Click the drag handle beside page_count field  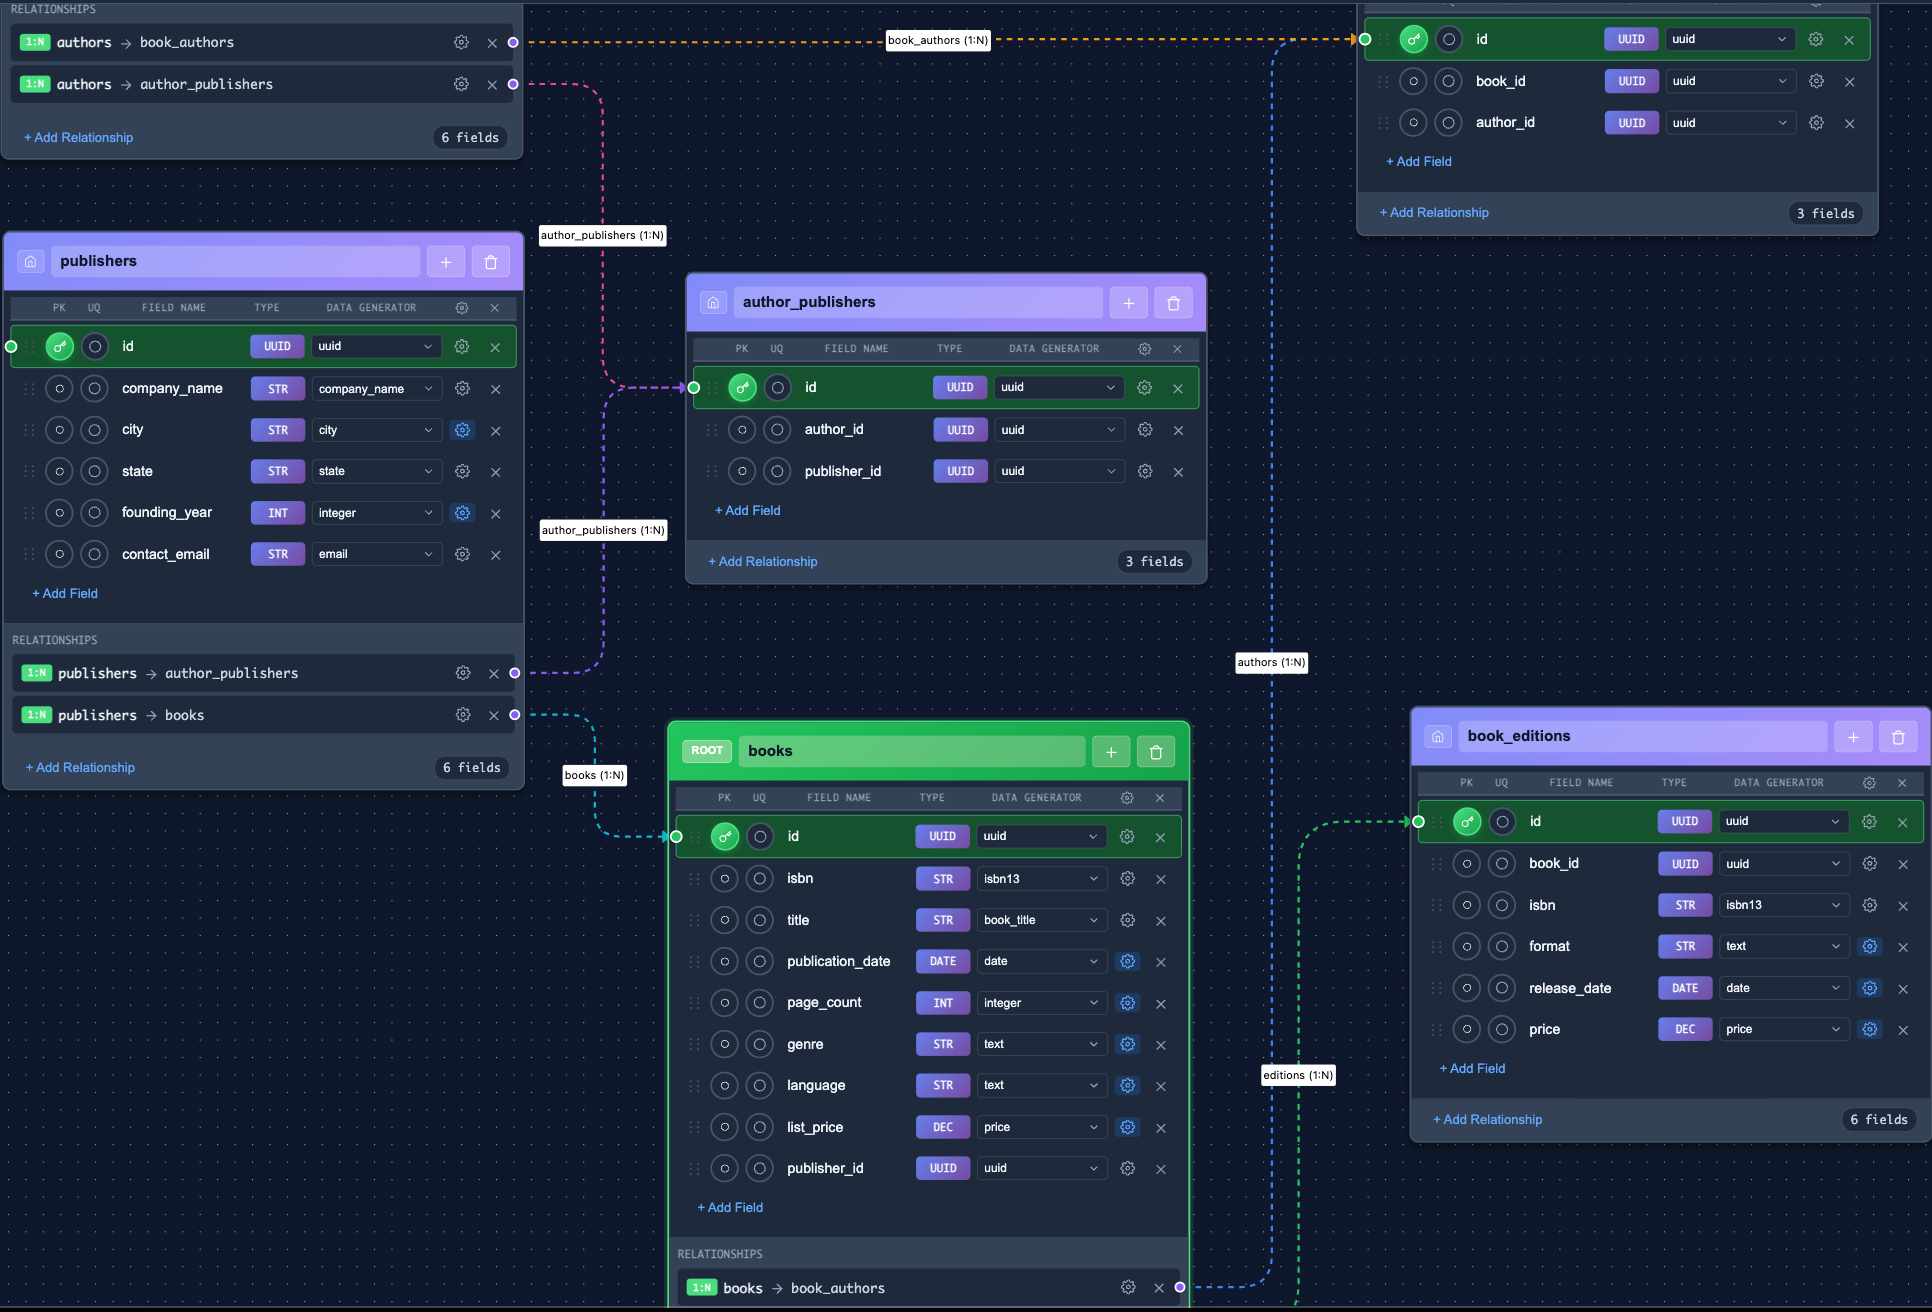[695, 1003]
